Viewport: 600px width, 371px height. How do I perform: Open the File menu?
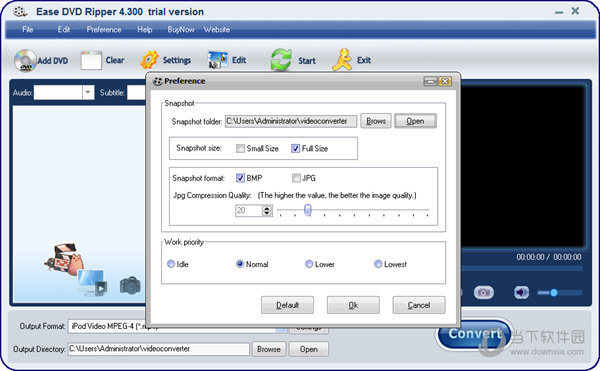(x=28, y=29)
